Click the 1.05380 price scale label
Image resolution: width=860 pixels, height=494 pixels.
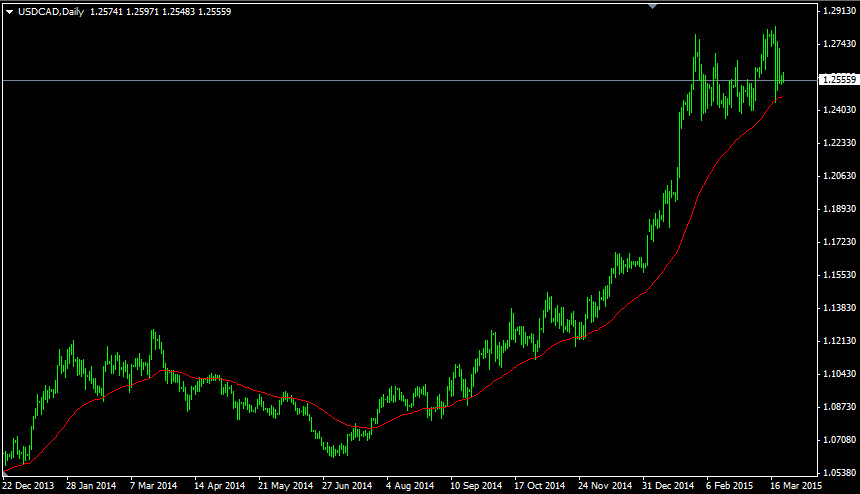click(840, 472)
